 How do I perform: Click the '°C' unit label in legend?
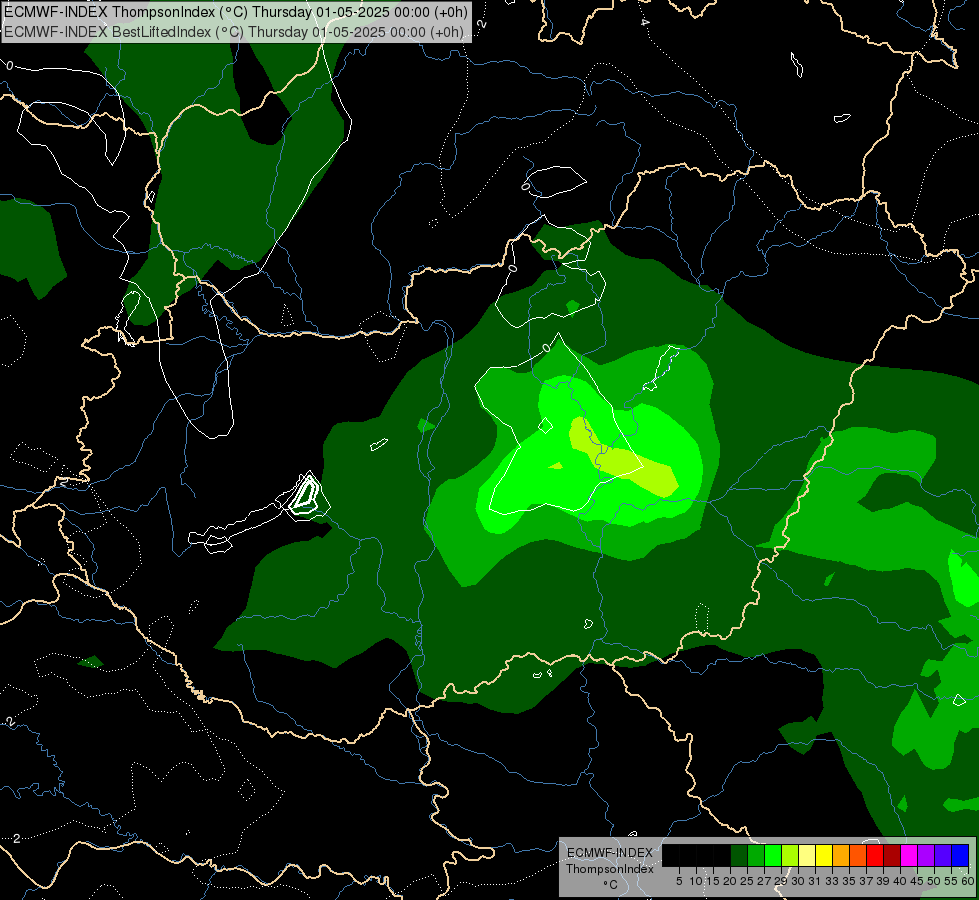coord(610,885)
